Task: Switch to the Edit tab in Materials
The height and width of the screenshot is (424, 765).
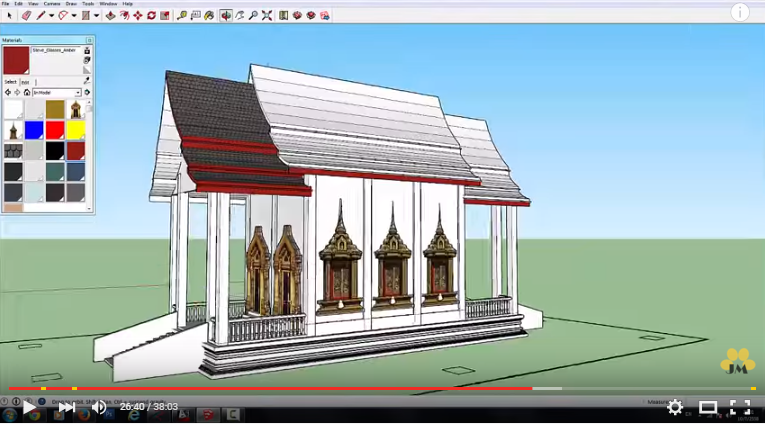Action: point(25,82)
